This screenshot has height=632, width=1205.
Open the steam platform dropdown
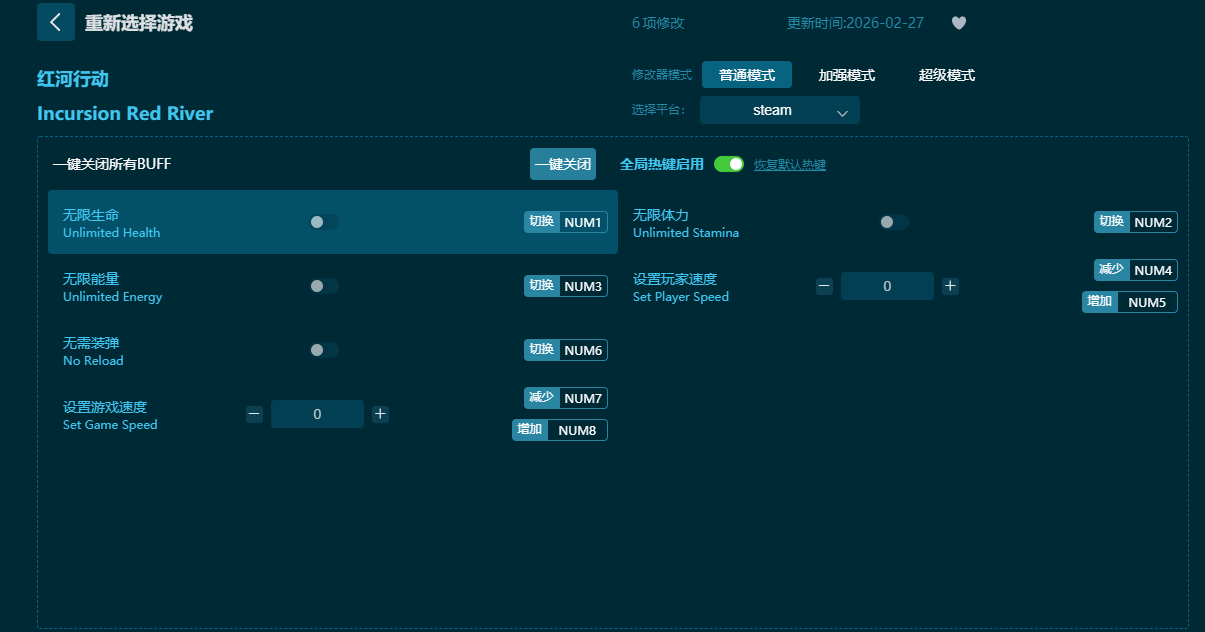tap(779, 111)
